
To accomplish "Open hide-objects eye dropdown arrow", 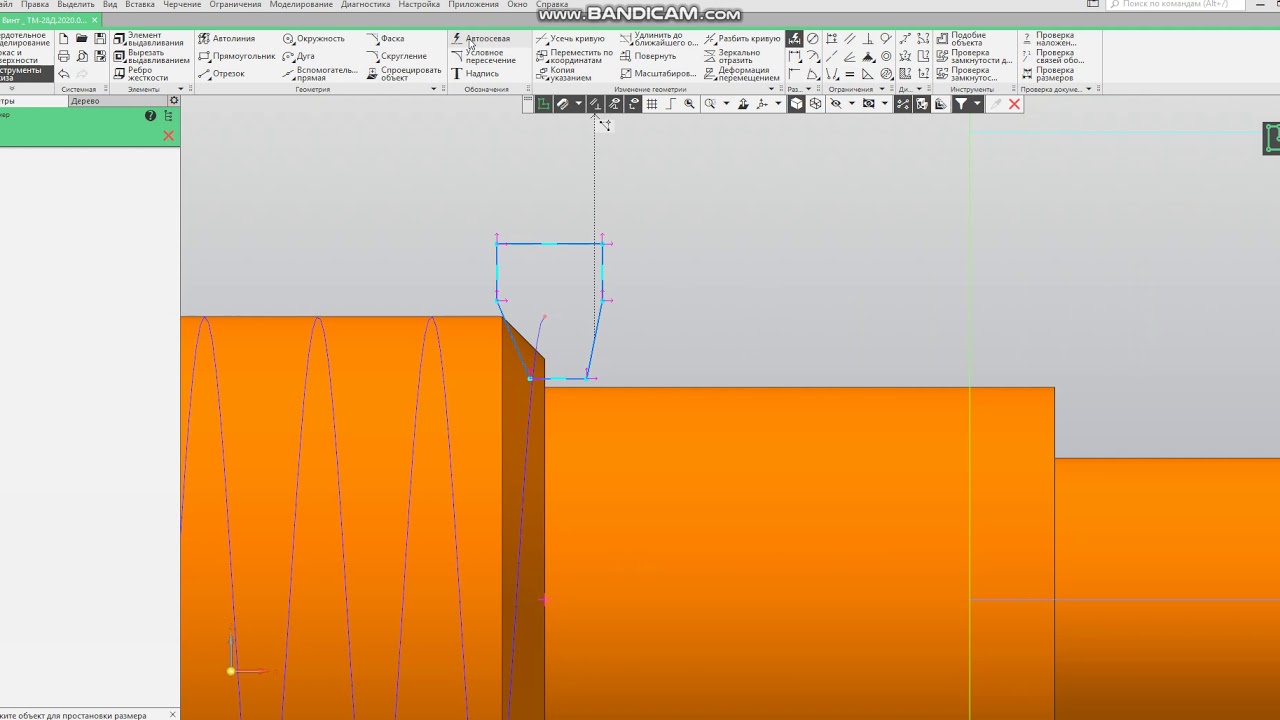I will [852, 104].
